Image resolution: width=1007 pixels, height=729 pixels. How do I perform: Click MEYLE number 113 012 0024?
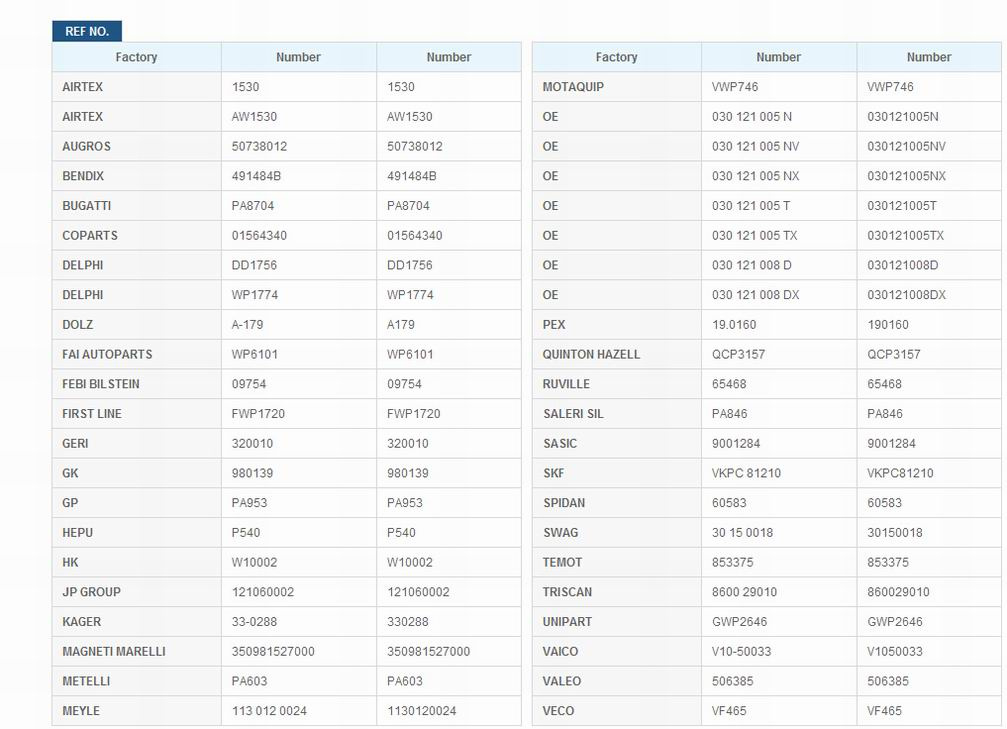pyautogui.click(x=269, y=711)
